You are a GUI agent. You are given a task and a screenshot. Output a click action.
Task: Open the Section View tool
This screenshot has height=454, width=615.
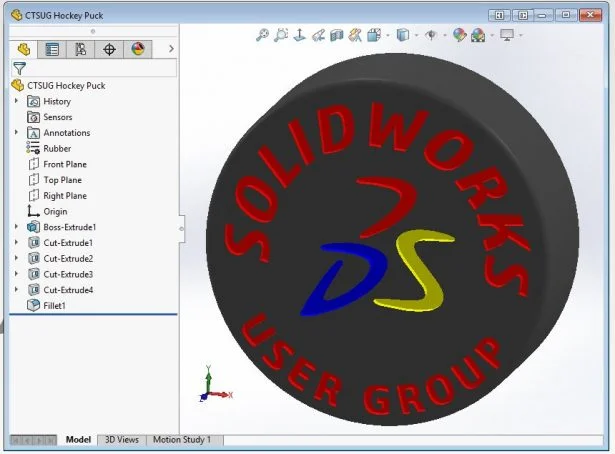tap(337, 35)
